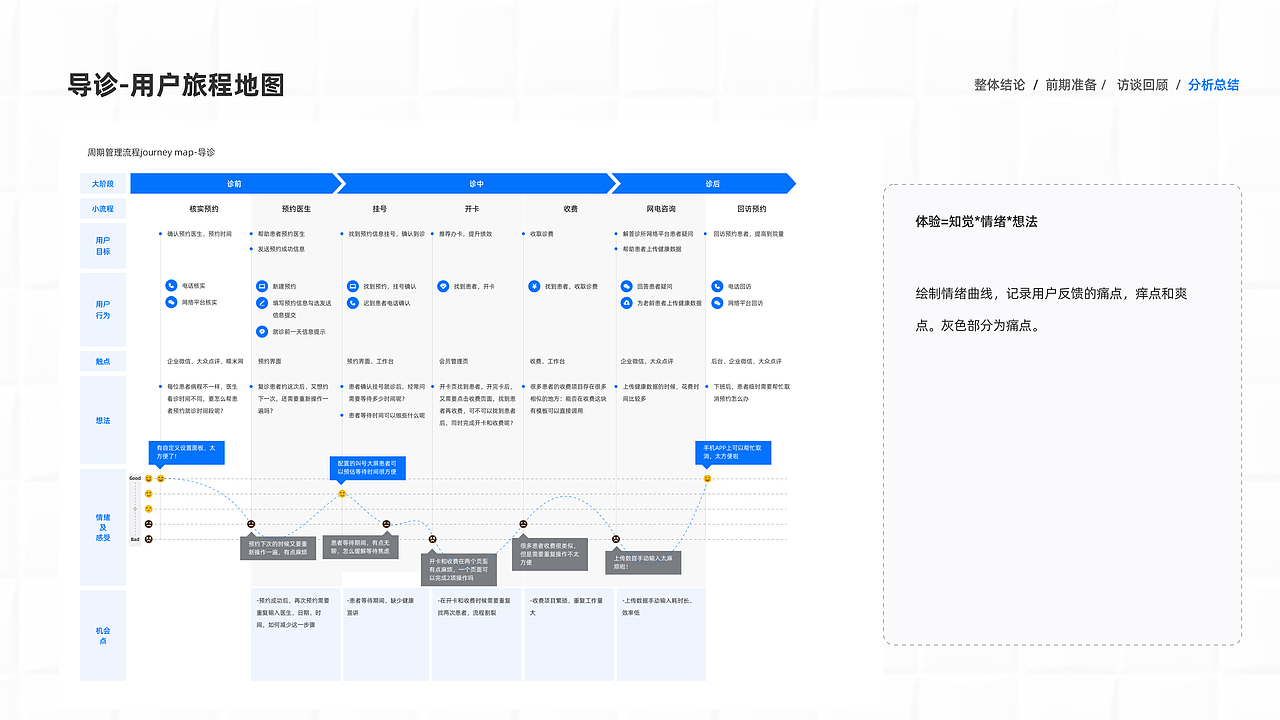Screen dimensions: 1280x720
Task: Select the 找到患者，开卡 badge icon
Action: pos(442,285)
